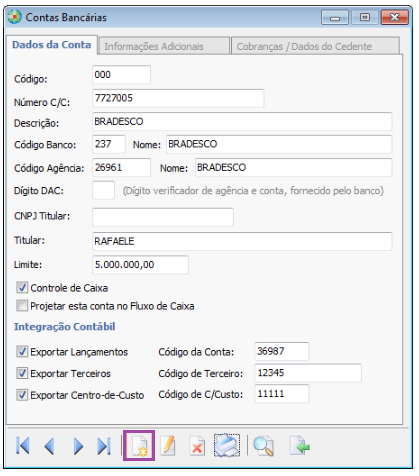Click the Descrição field
This screenshot has height=476, width=419.
pos(242,121)
